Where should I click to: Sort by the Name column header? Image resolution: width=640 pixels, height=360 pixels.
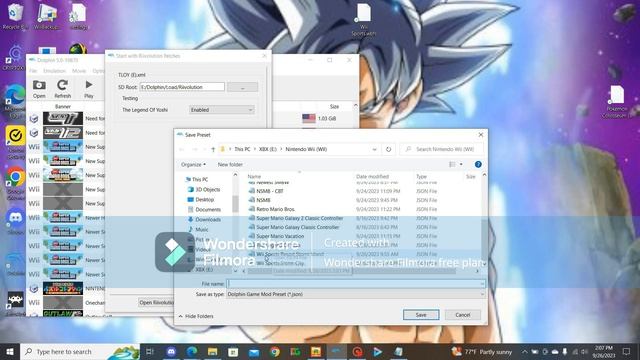click(254, 176)
